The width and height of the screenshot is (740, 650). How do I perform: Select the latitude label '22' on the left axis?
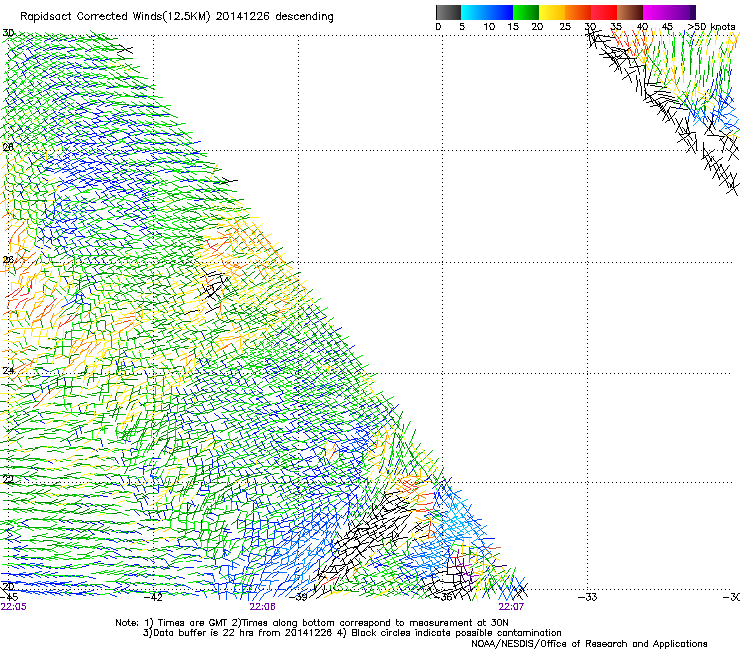click(8, 480)
